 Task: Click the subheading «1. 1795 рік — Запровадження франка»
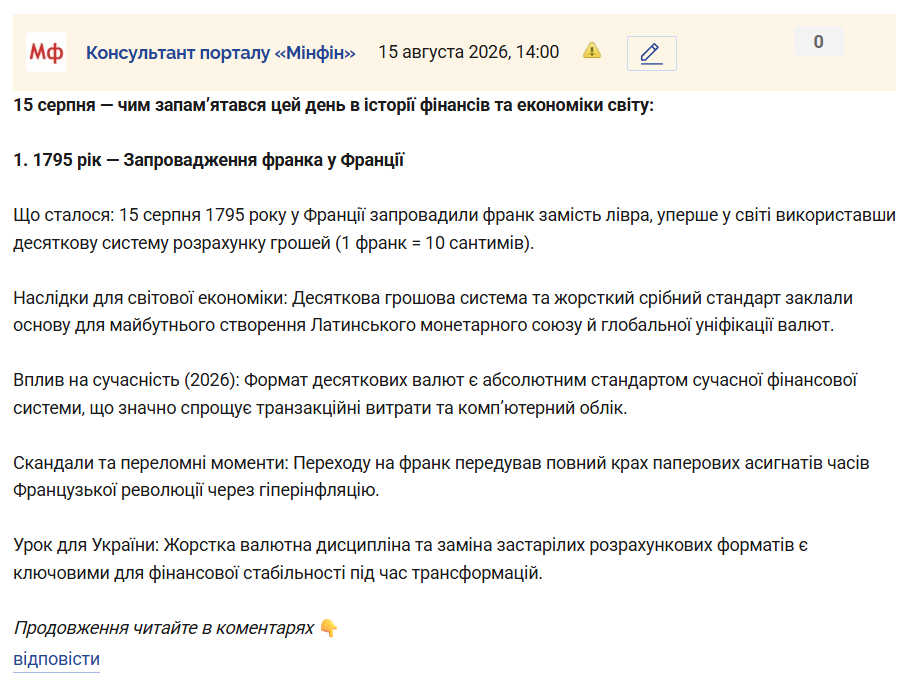209,160
